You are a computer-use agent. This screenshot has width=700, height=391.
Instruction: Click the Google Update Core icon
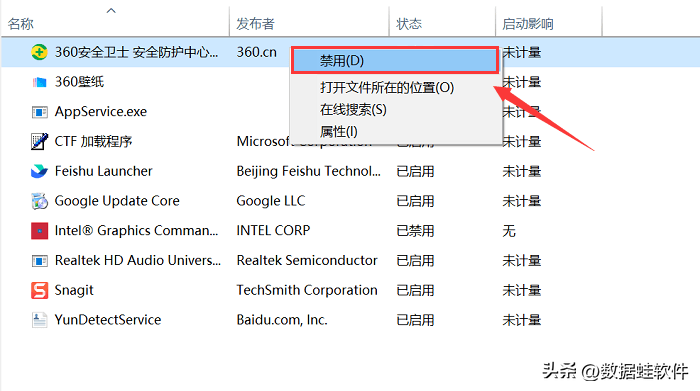coord(39,201)
